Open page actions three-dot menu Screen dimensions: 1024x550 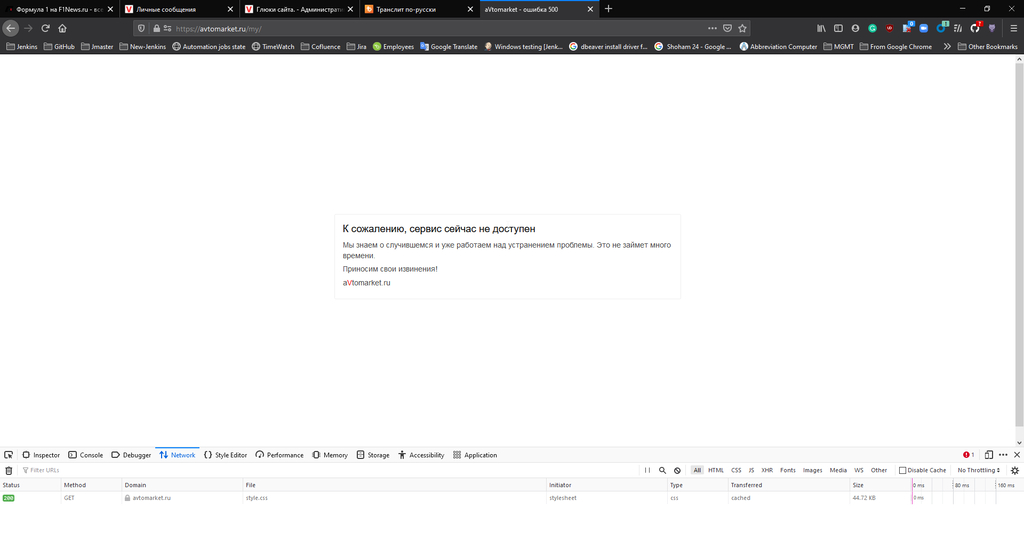[x=712, y=28]
